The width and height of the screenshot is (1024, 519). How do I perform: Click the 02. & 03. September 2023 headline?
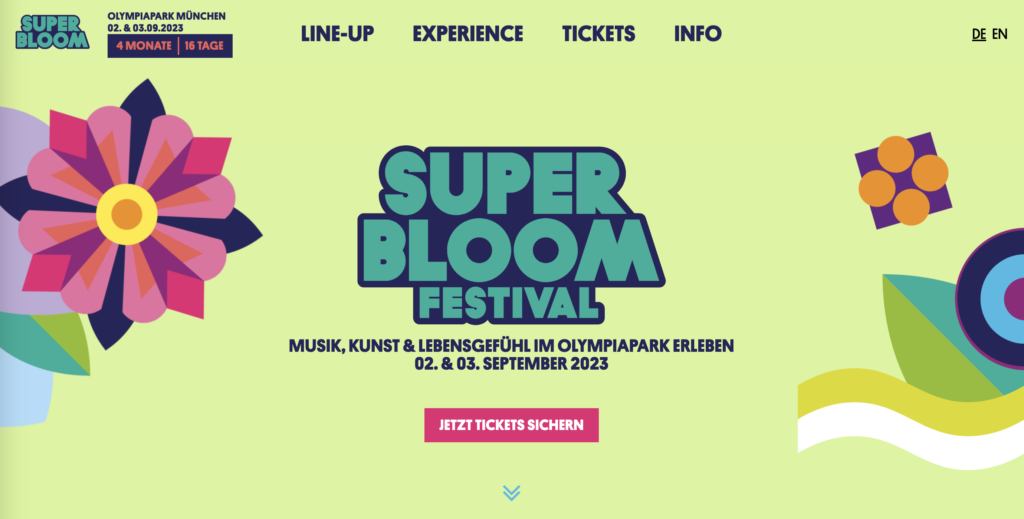[511, 364]
